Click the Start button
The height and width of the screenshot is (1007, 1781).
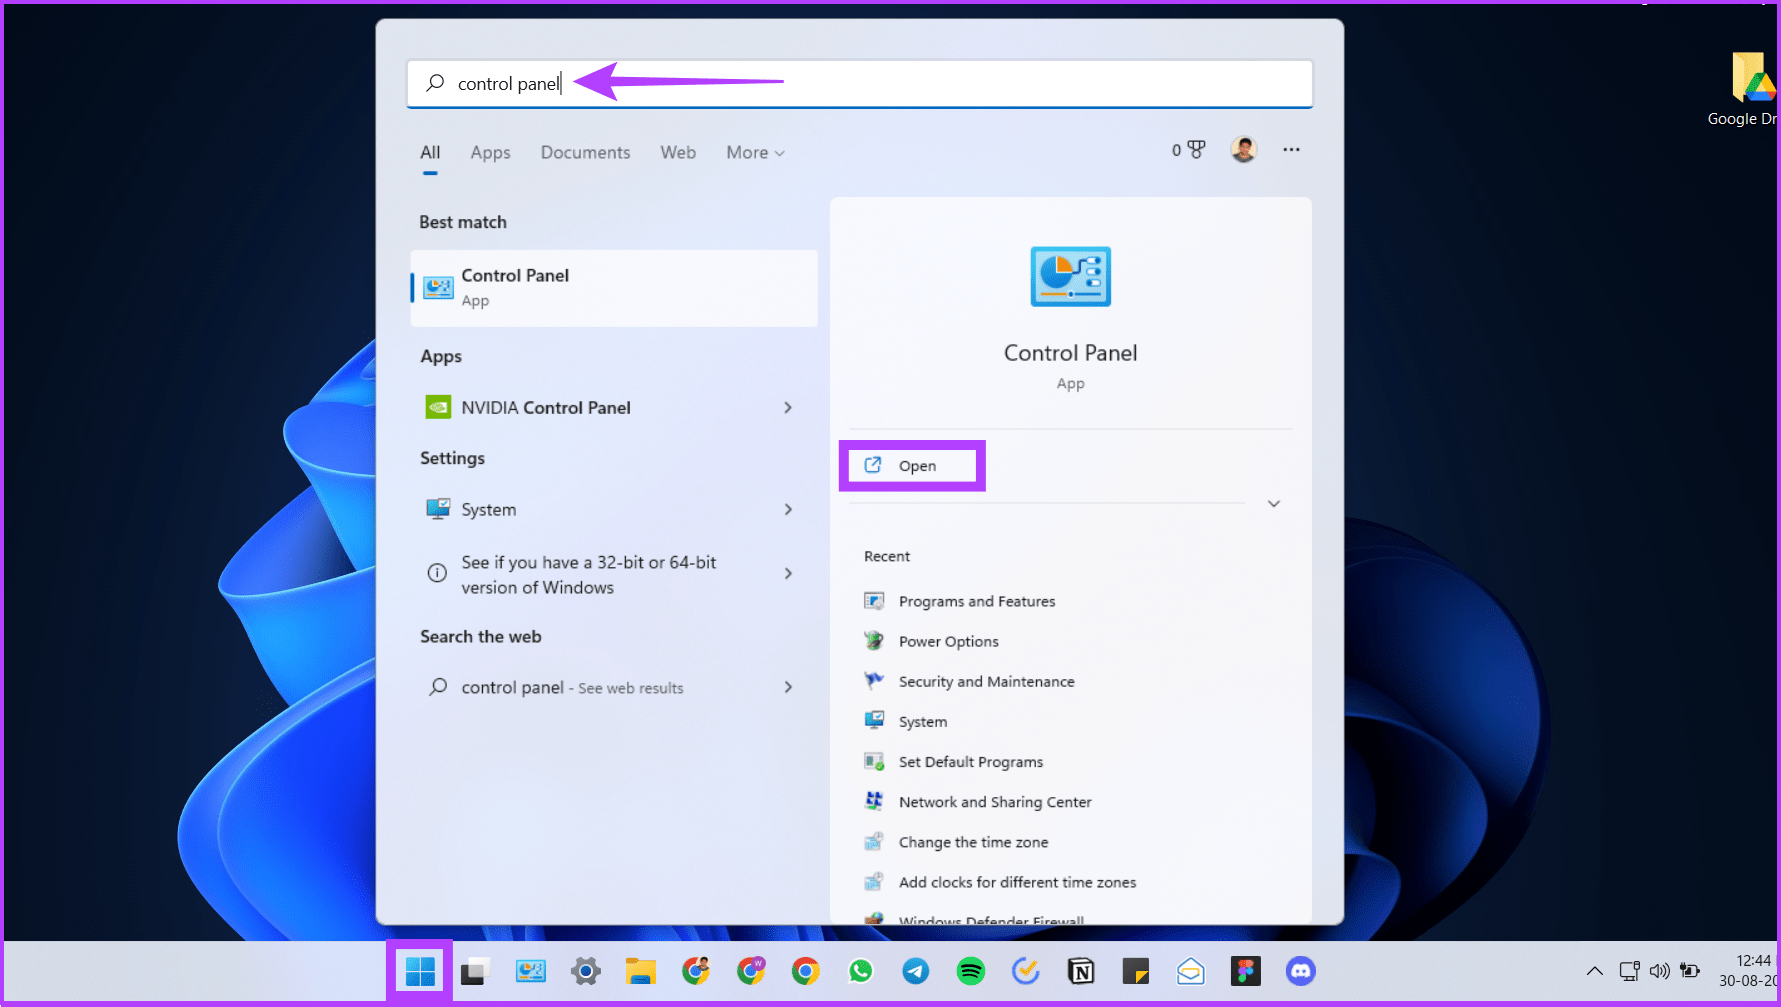click(x=419, y=970)
